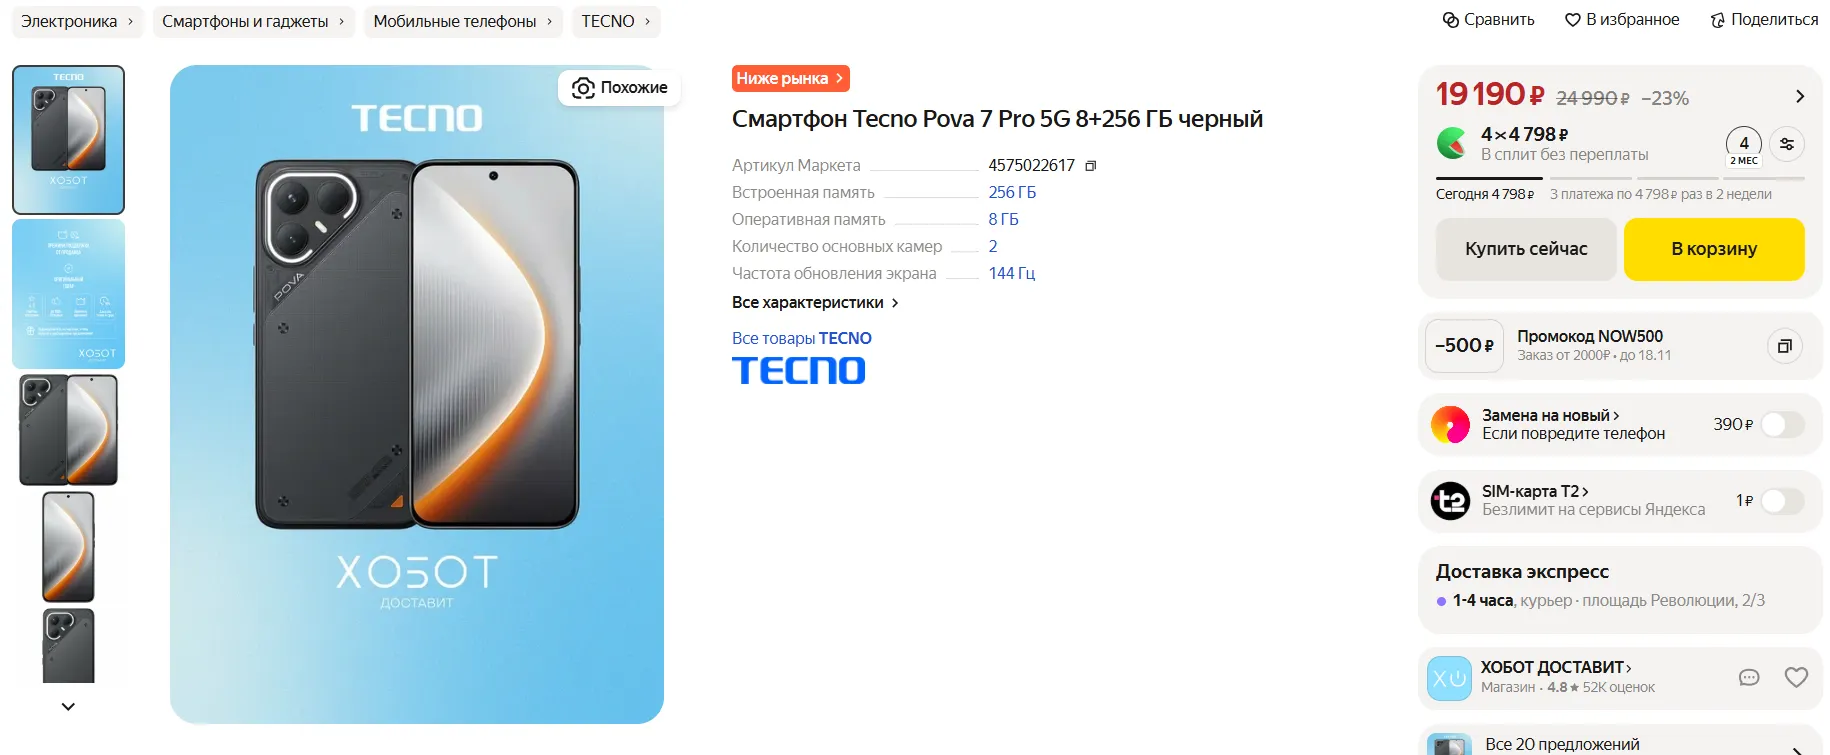Select the third phone thumbnail image
The height and width of the screenshot is (755, 1830).
[x=68, y=430]
